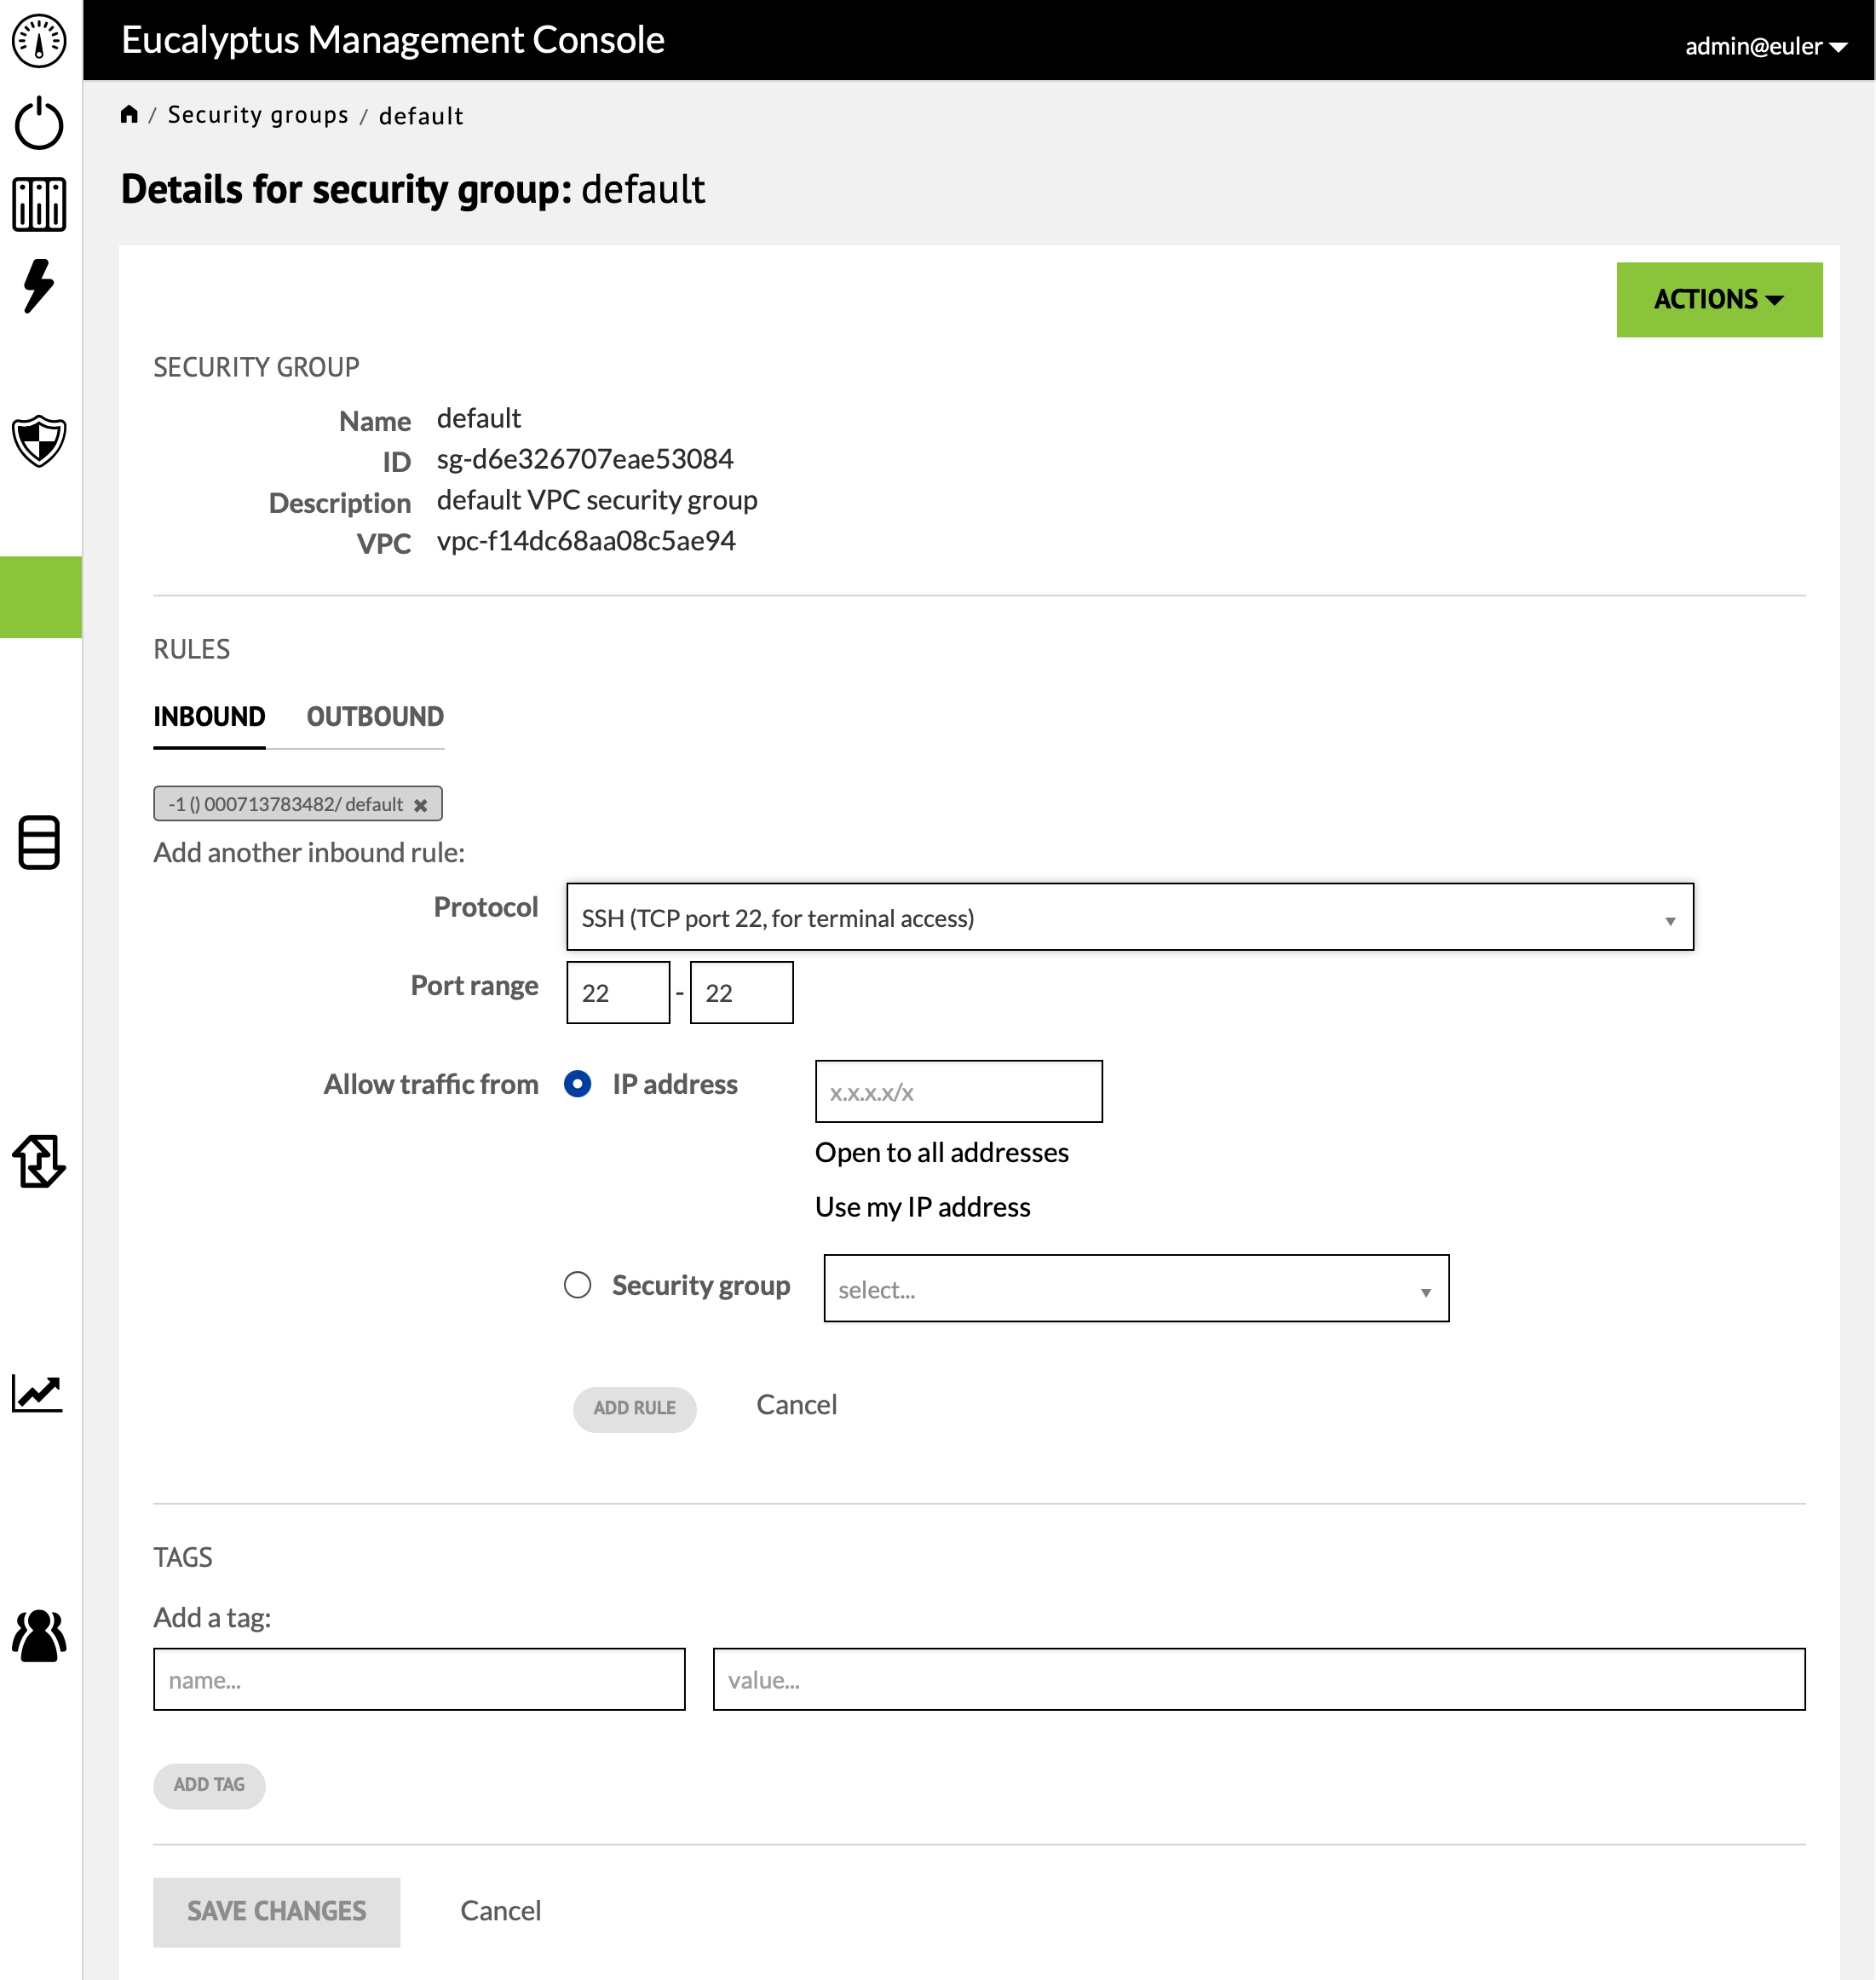Expand the Actions menu button
This screenshot has height=1980, width=1876.
(1720, 300)
